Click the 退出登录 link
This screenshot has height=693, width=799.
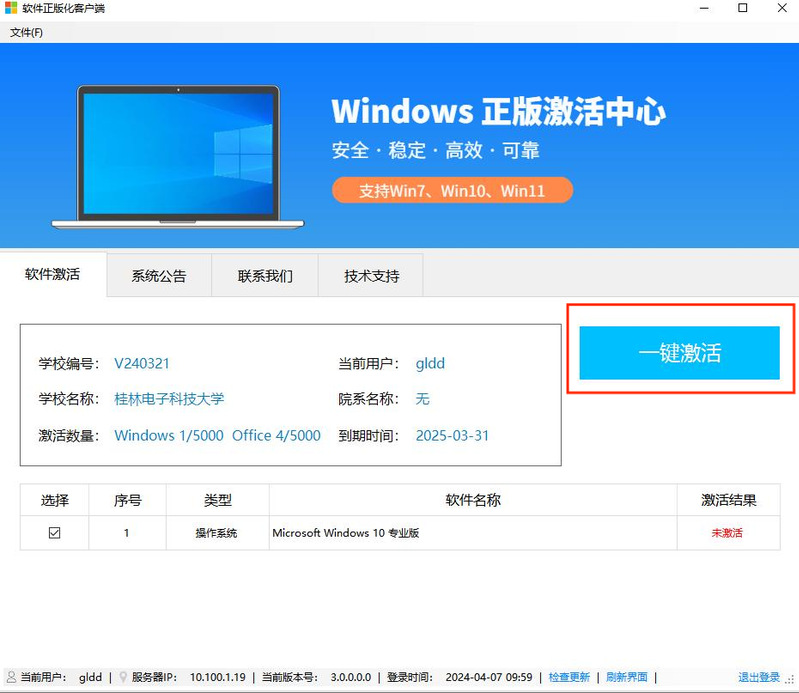pos(758,677)
